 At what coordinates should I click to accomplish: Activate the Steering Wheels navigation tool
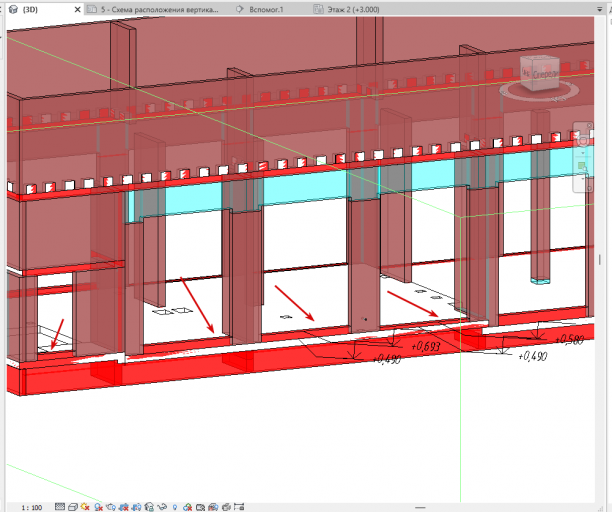(582, 140)
